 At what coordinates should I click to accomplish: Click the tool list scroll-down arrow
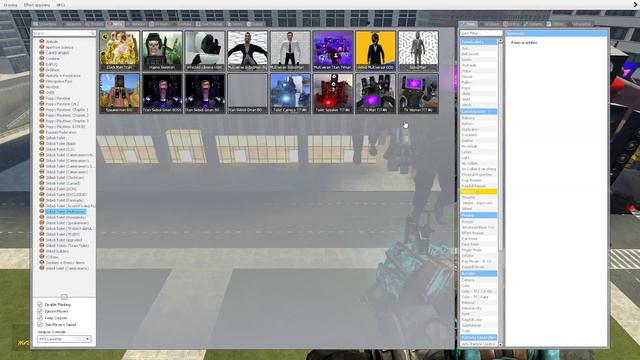click(x=501, y=344)
